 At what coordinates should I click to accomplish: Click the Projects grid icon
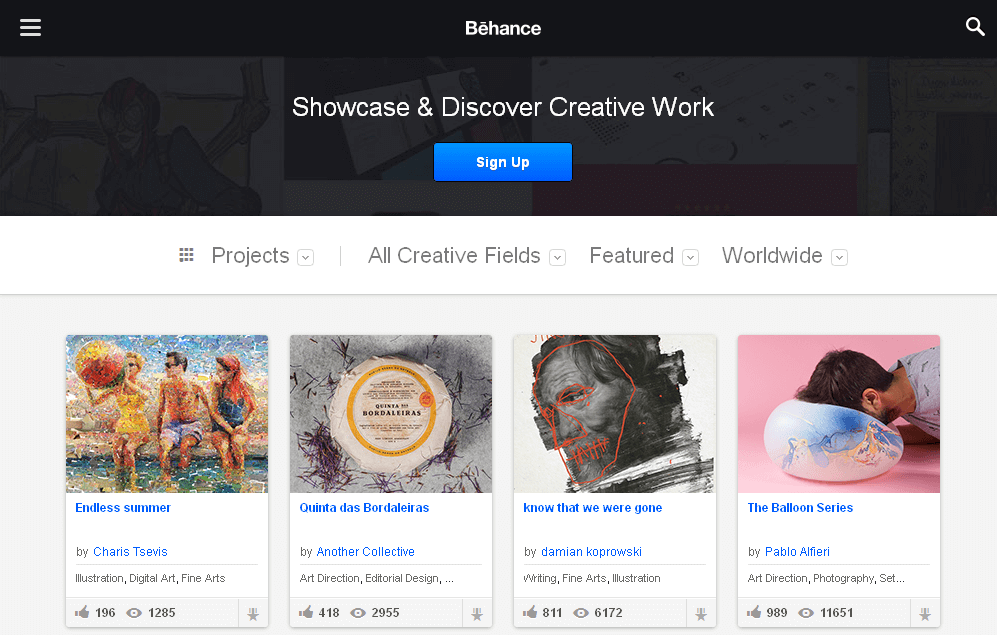(186, 255)
